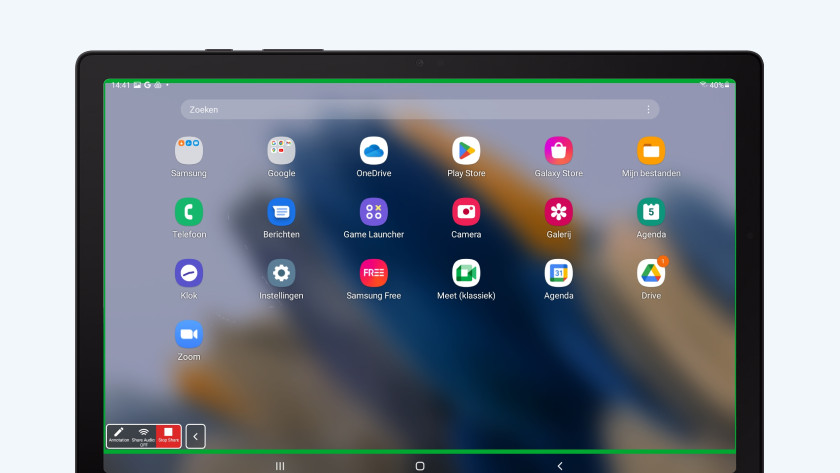Open the Zoom app

pos(189,334)
